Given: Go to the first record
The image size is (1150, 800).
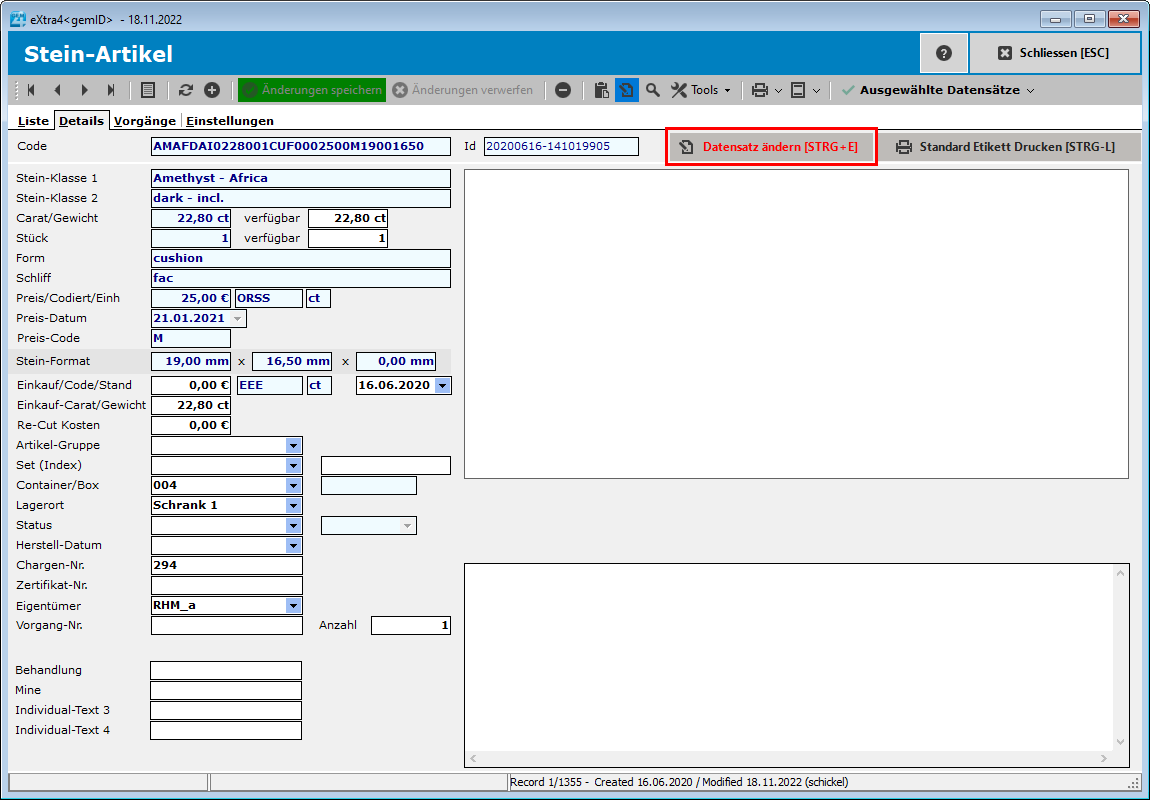Looking at the screenshot, I should (x=31, y=90).
